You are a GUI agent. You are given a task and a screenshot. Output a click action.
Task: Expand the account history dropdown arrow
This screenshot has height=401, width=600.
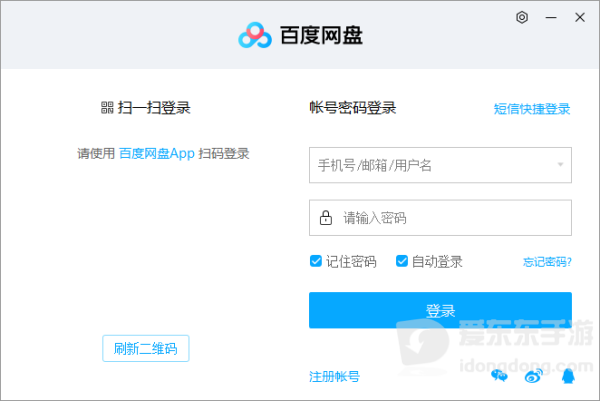(x=560, y=165)
